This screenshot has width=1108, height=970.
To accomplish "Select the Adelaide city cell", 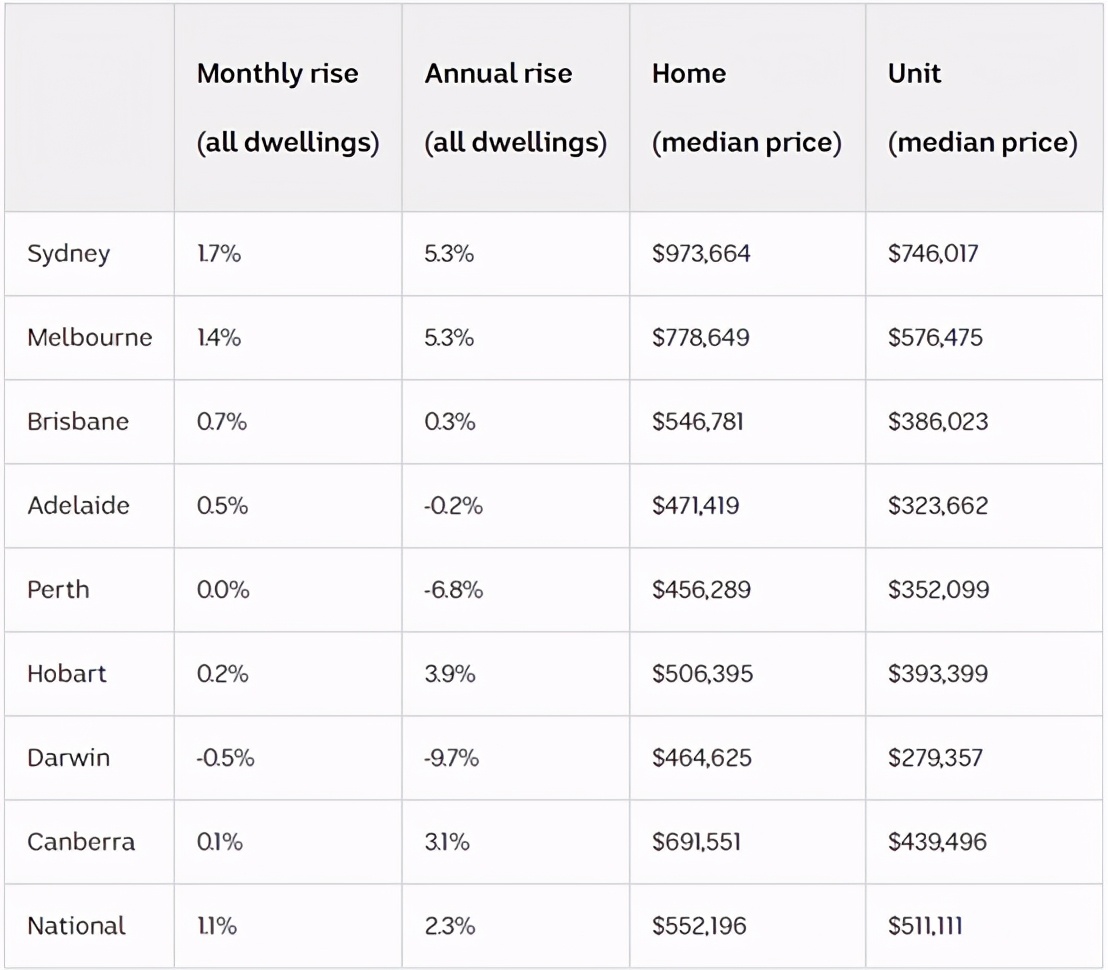I will 78,506.
